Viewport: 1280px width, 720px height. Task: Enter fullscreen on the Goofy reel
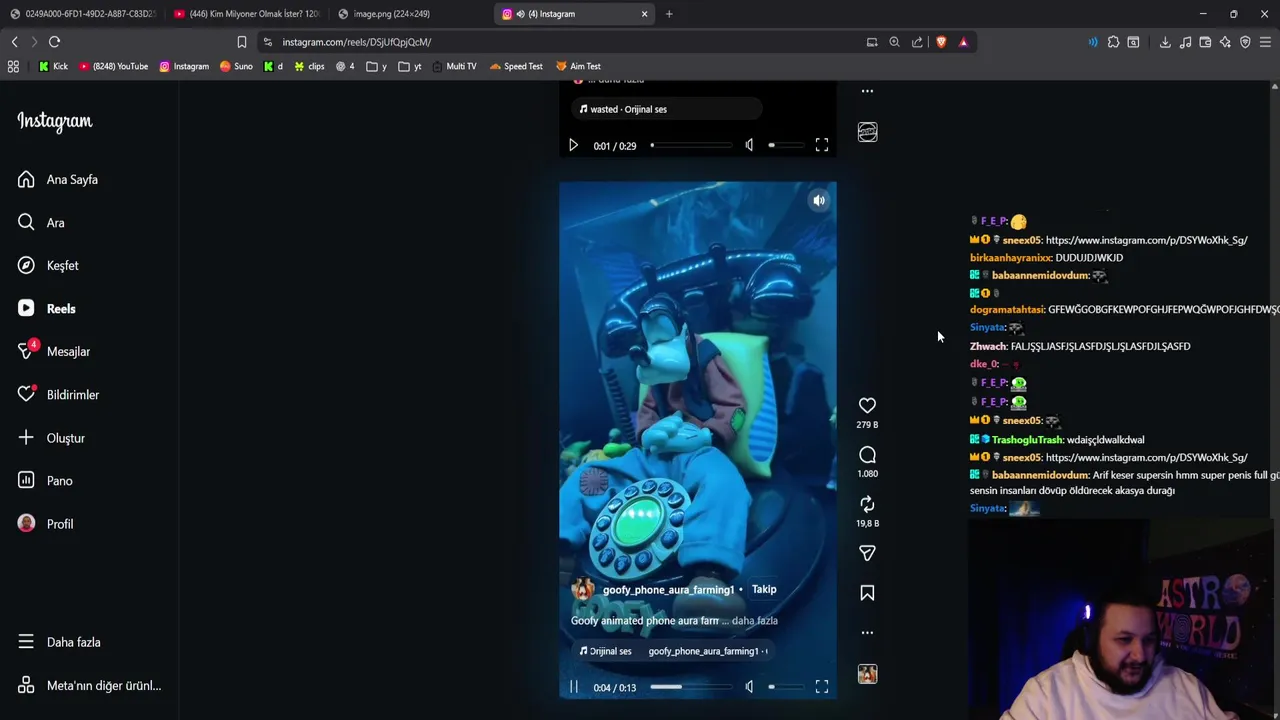(822, 687)
